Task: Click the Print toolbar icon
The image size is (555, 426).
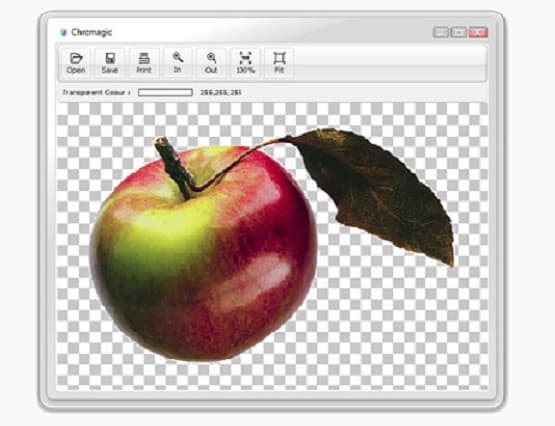Action: [144, 63]
